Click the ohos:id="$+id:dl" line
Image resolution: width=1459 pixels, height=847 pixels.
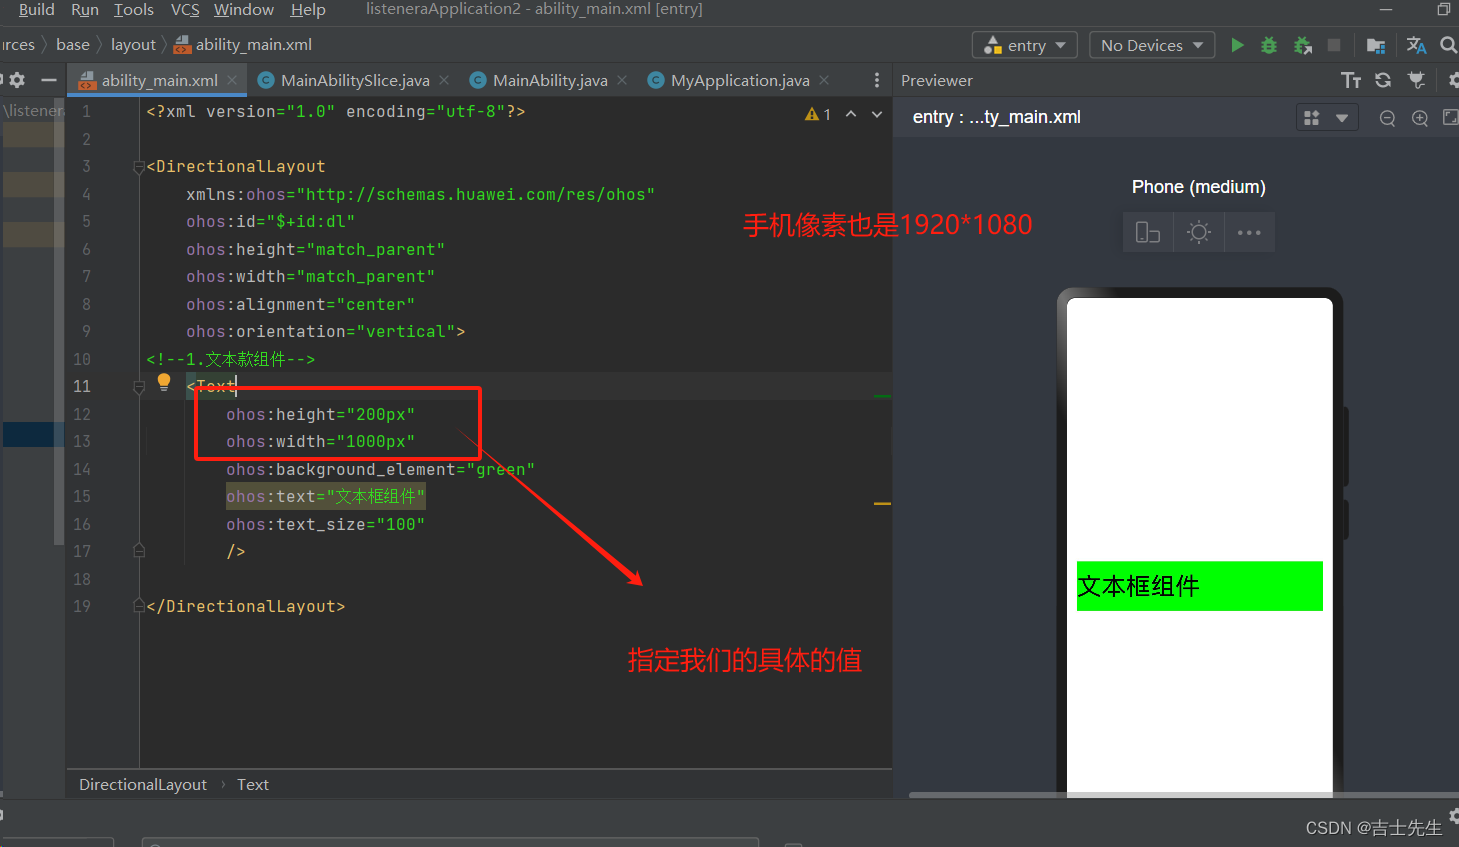tap(270, 222)
